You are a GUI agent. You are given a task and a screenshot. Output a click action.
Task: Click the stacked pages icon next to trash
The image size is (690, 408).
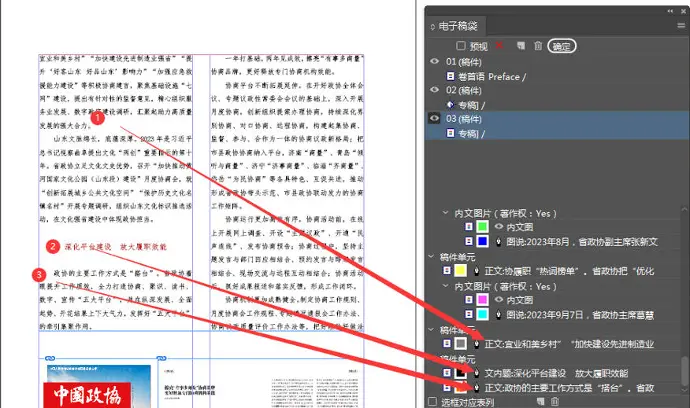coord(519,46)
